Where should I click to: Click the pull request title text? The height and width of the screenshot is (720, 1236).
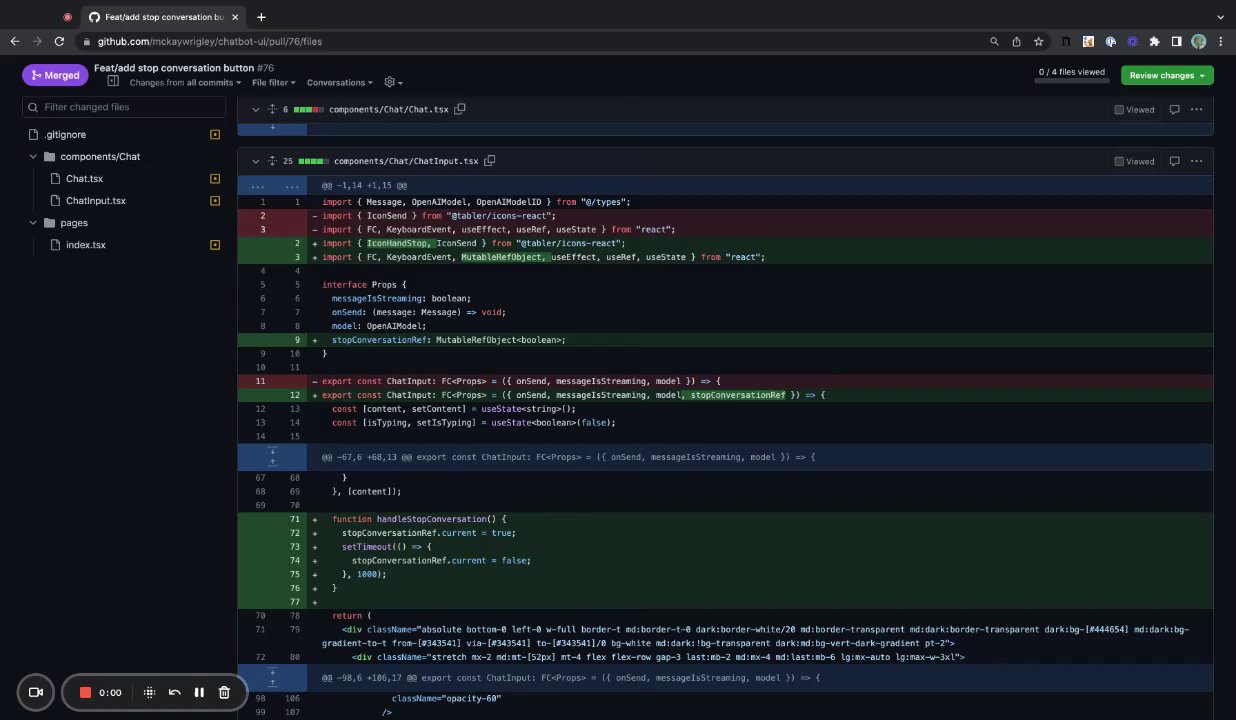(x=174, y=68)
